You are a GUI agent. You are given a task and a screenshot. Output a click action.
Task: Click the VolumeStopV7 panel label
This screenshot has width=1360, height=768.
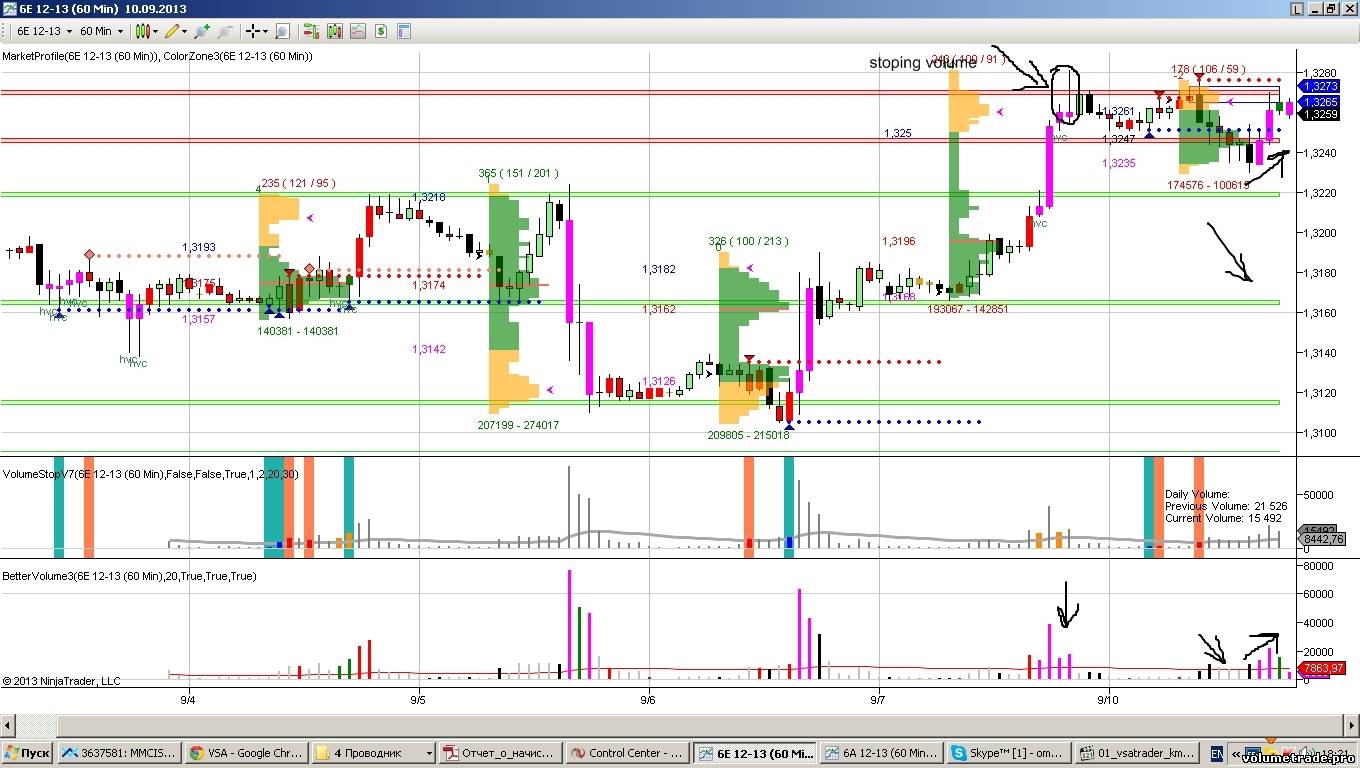pyautogui.click(x=150, y=473)
